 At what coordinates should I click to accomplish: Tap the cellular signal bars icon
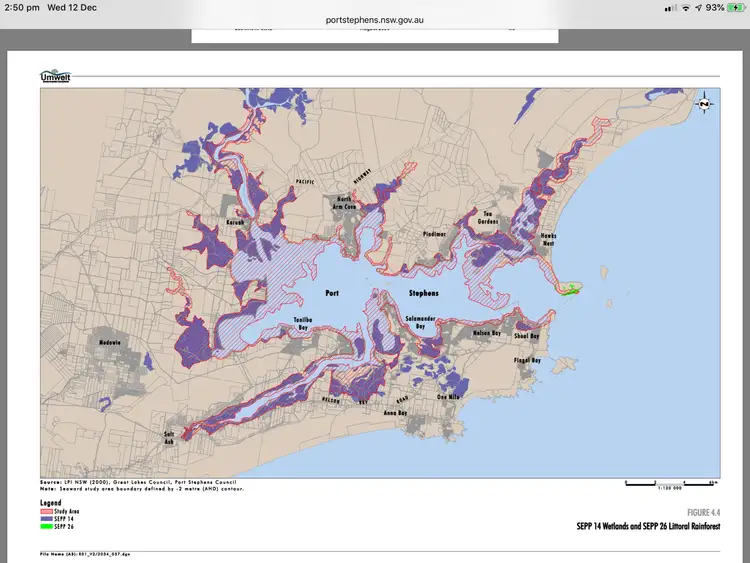pos(670,8)
